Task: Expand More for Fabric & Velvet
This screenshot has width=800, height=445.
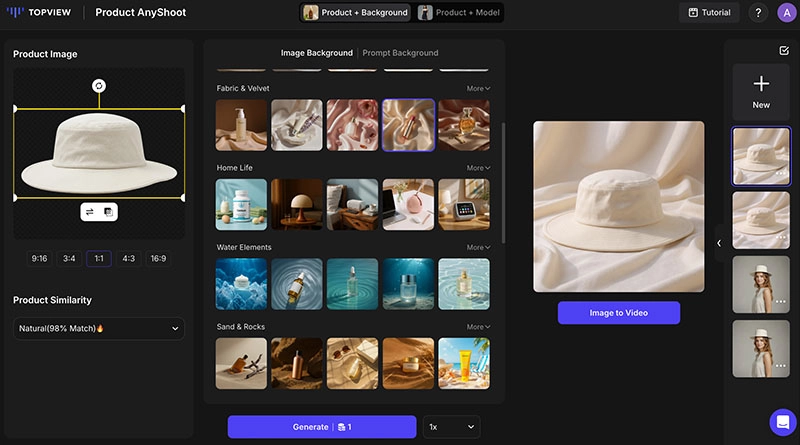Action: [x=478, y=88]
